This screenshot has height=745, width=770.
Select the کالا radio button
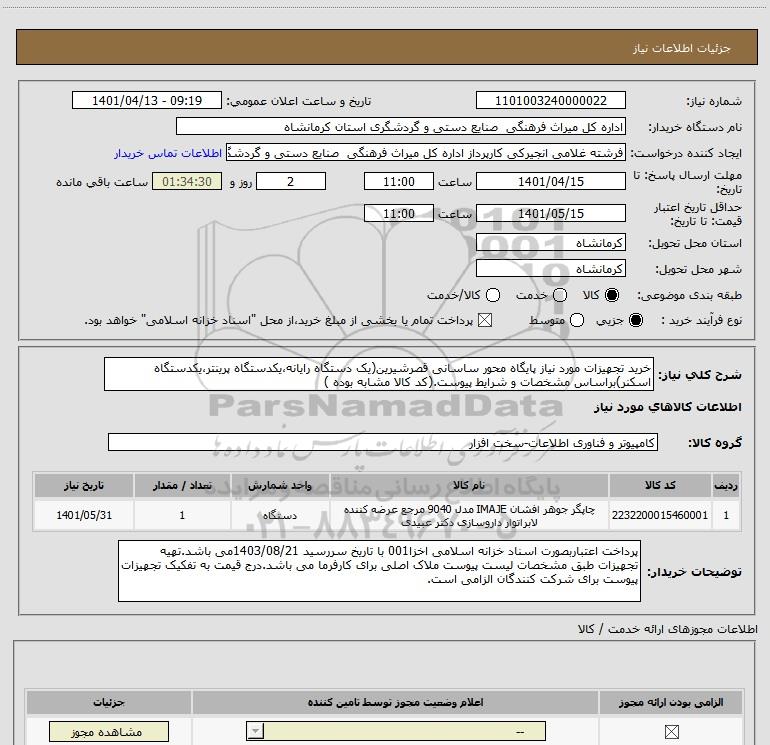(612, 295)
